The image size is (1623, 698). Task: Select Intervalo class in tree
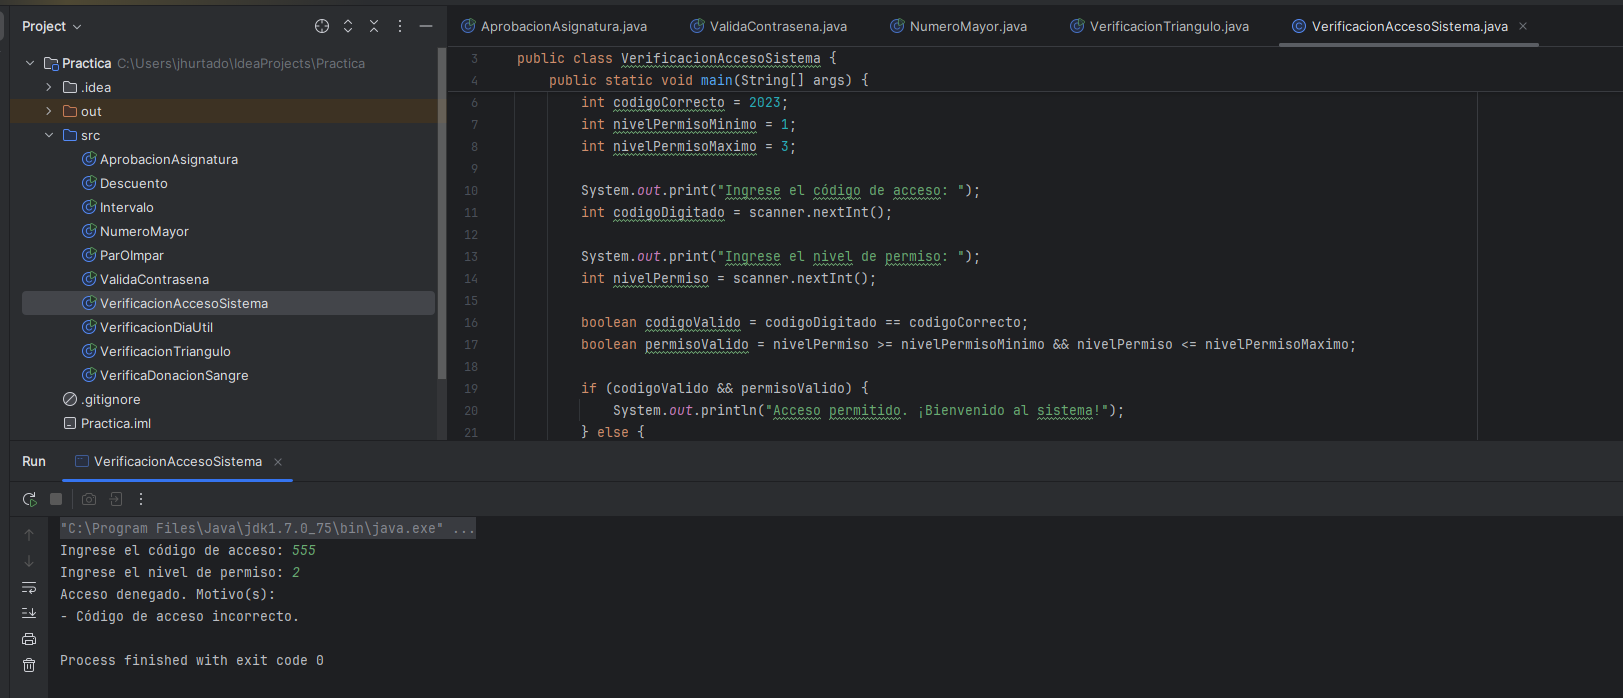(127, 207)
